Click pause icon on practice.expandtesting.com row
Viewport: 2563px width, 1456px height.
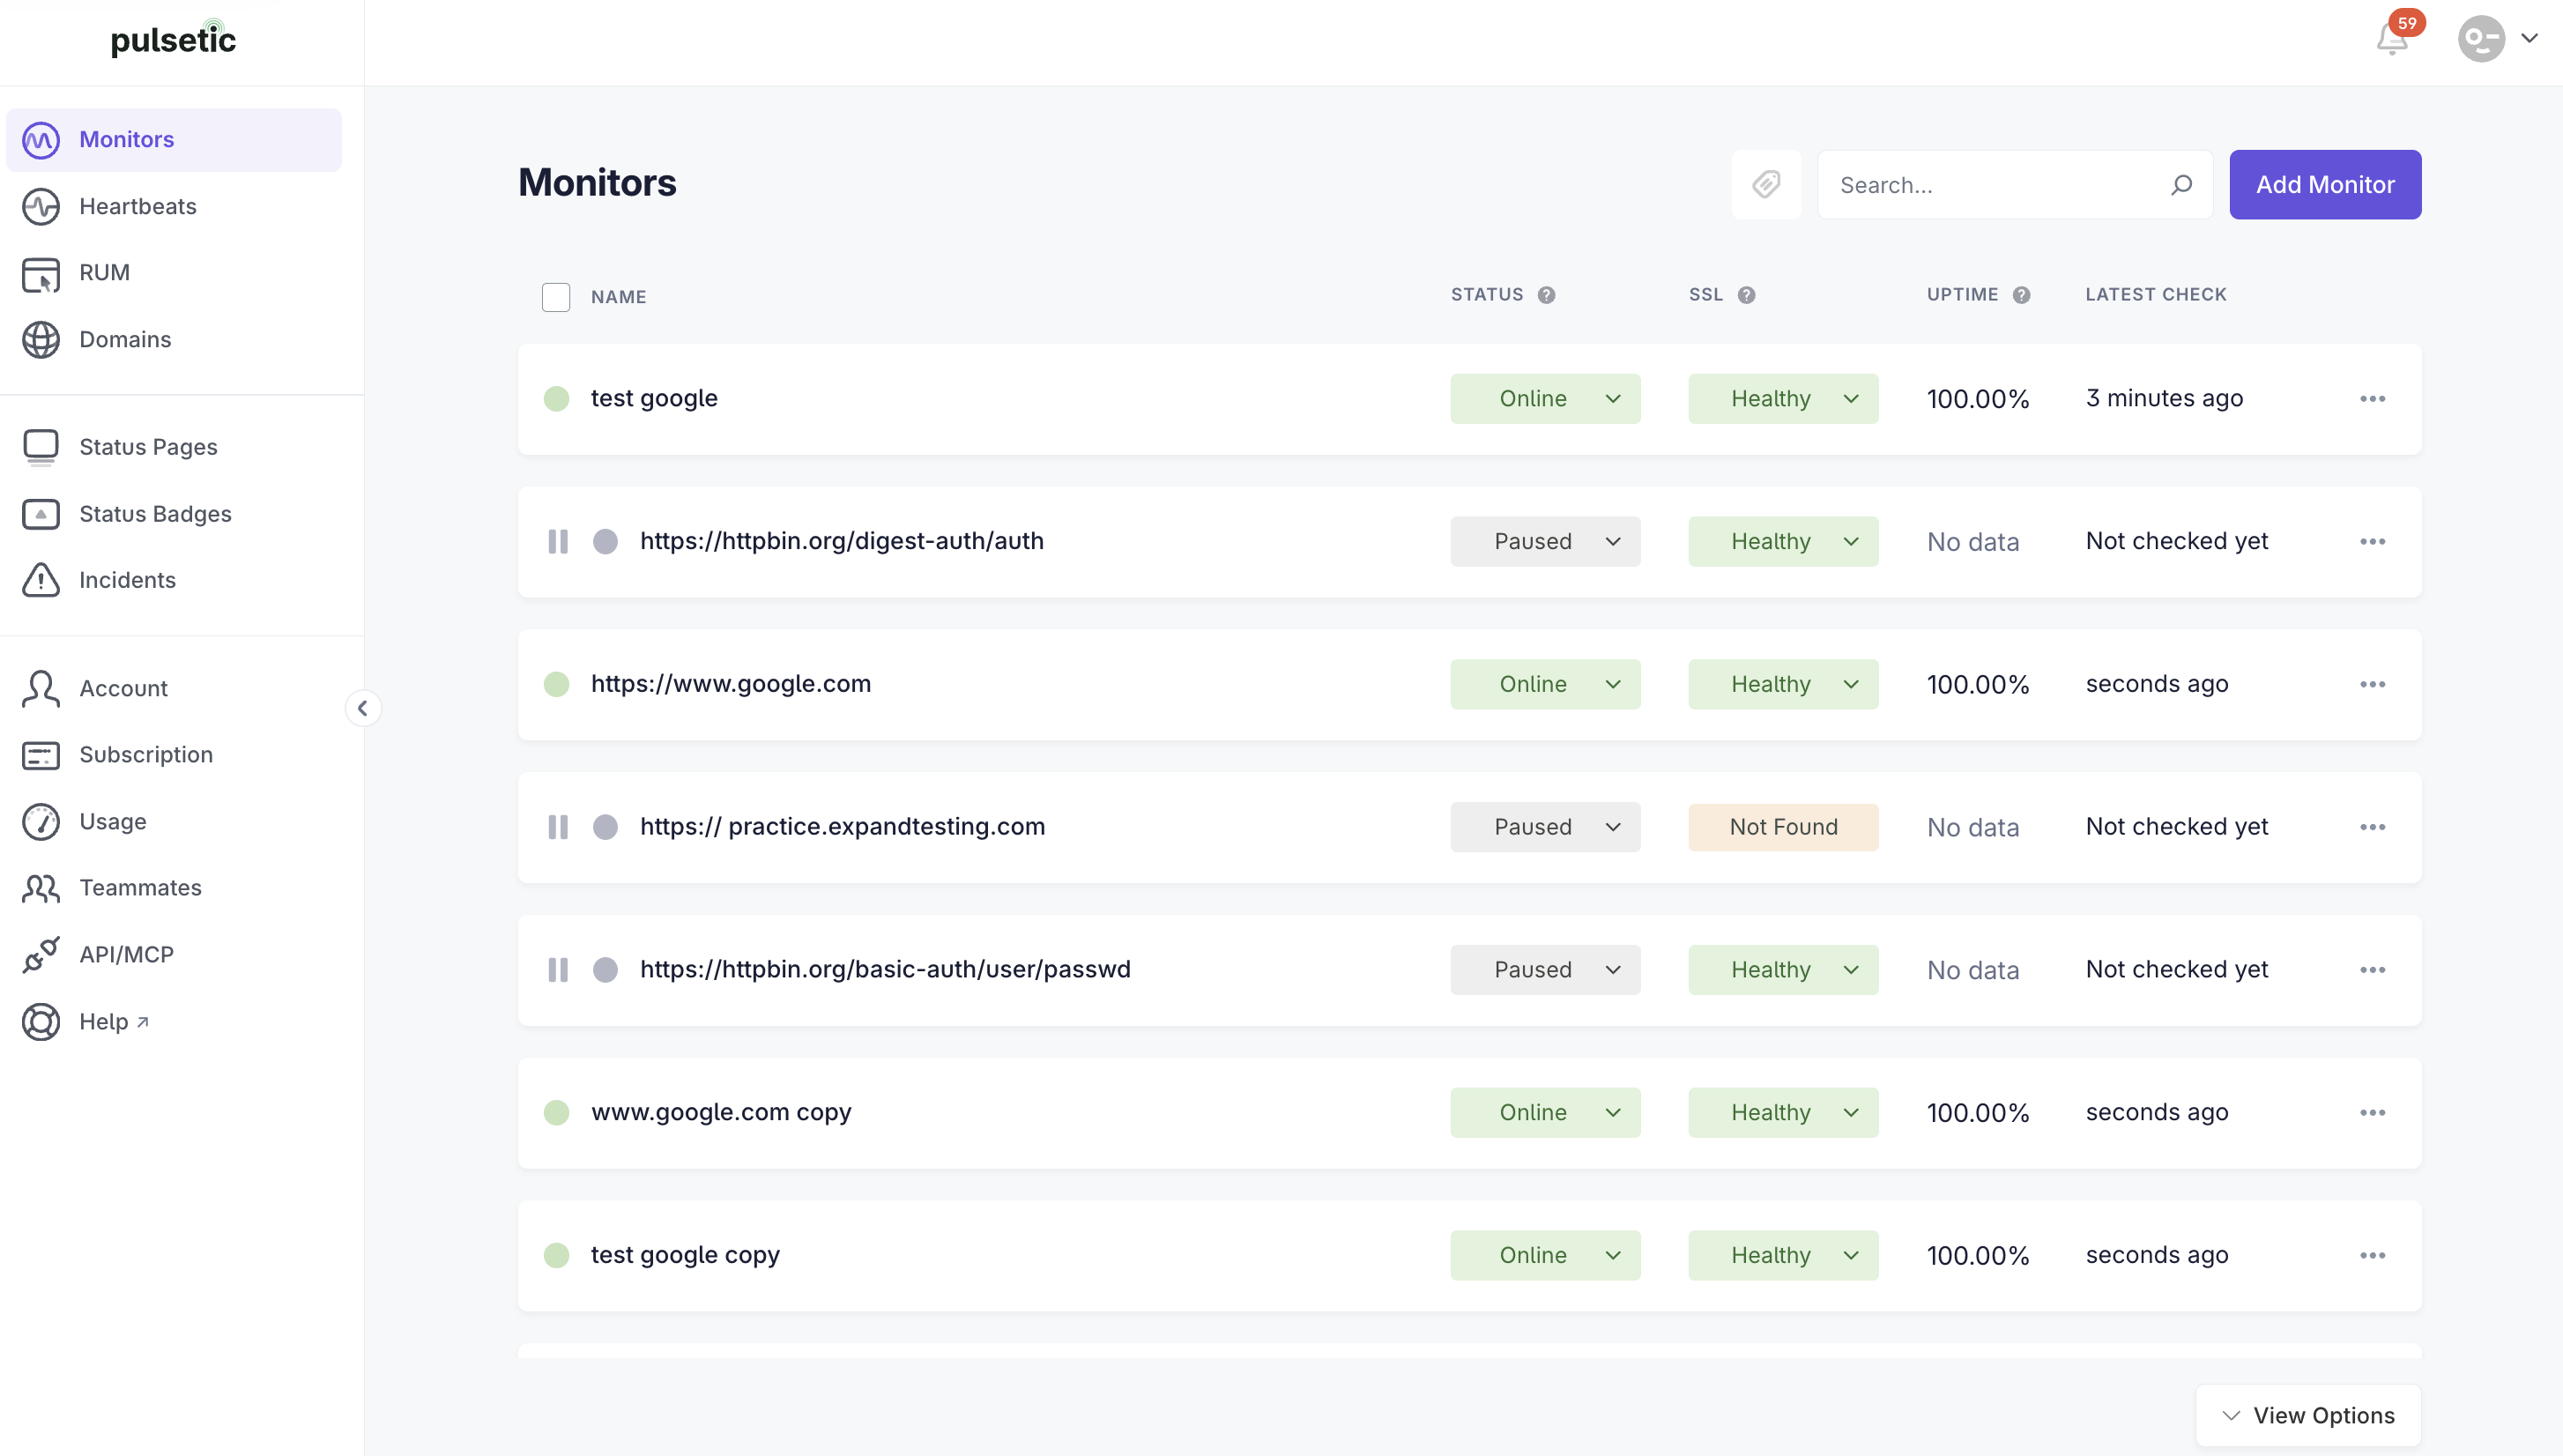tap(558, 828)
